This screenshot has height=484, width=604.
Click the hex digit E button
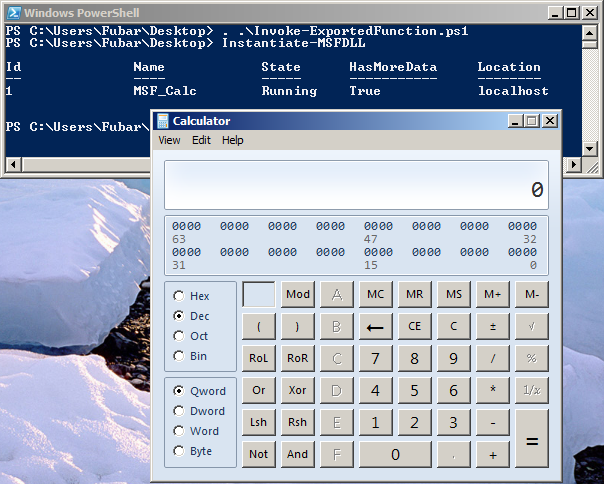coord(337,422)
